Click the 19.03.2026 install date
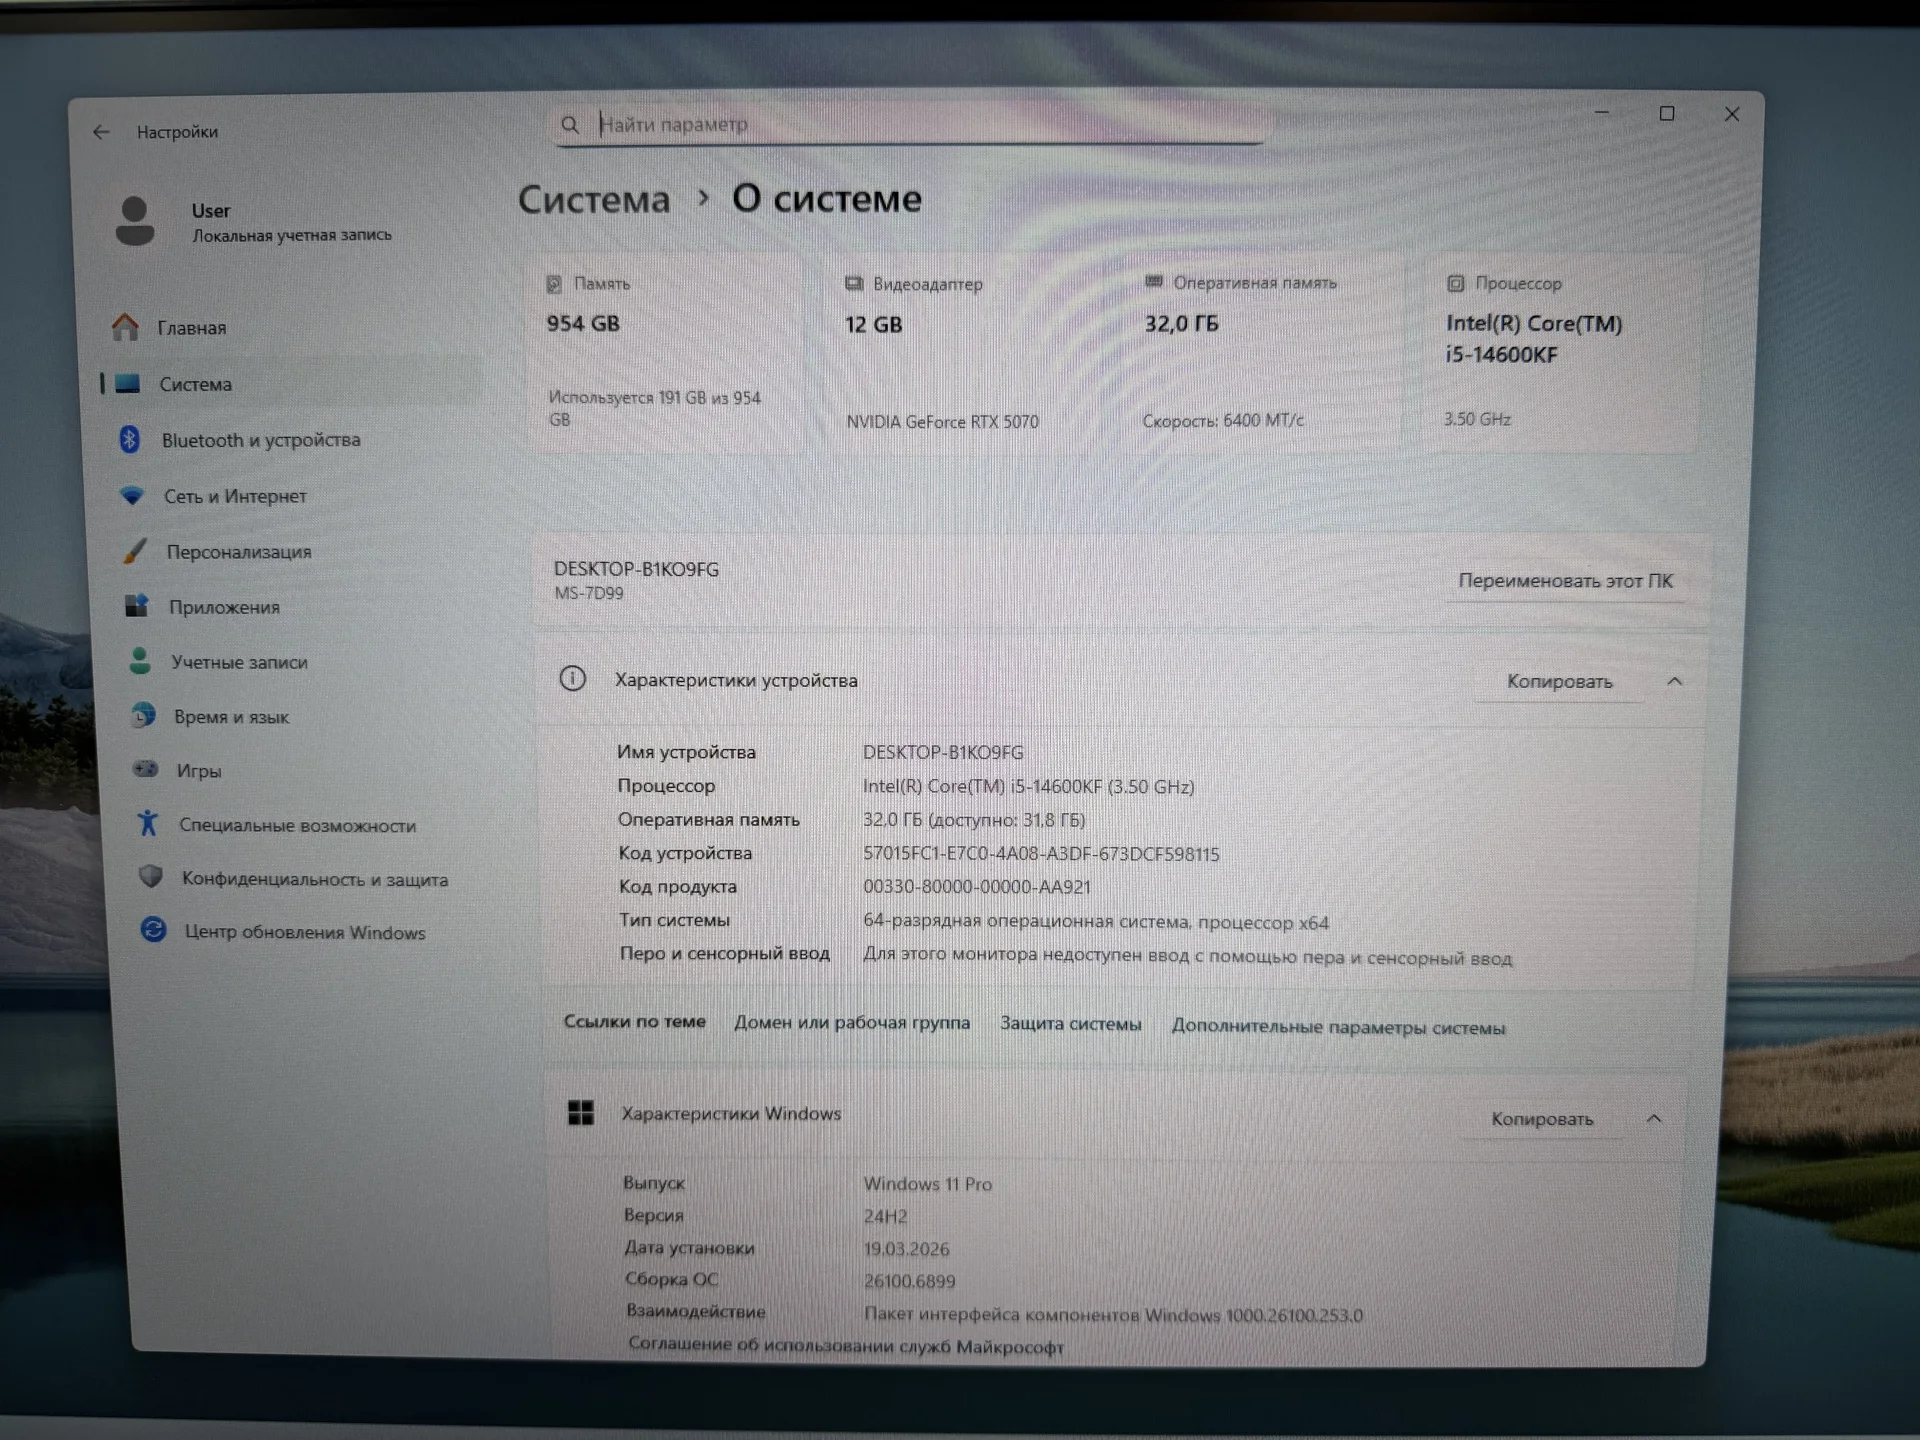The height and width of the screenshot is (1440, 1920). 907,1249
